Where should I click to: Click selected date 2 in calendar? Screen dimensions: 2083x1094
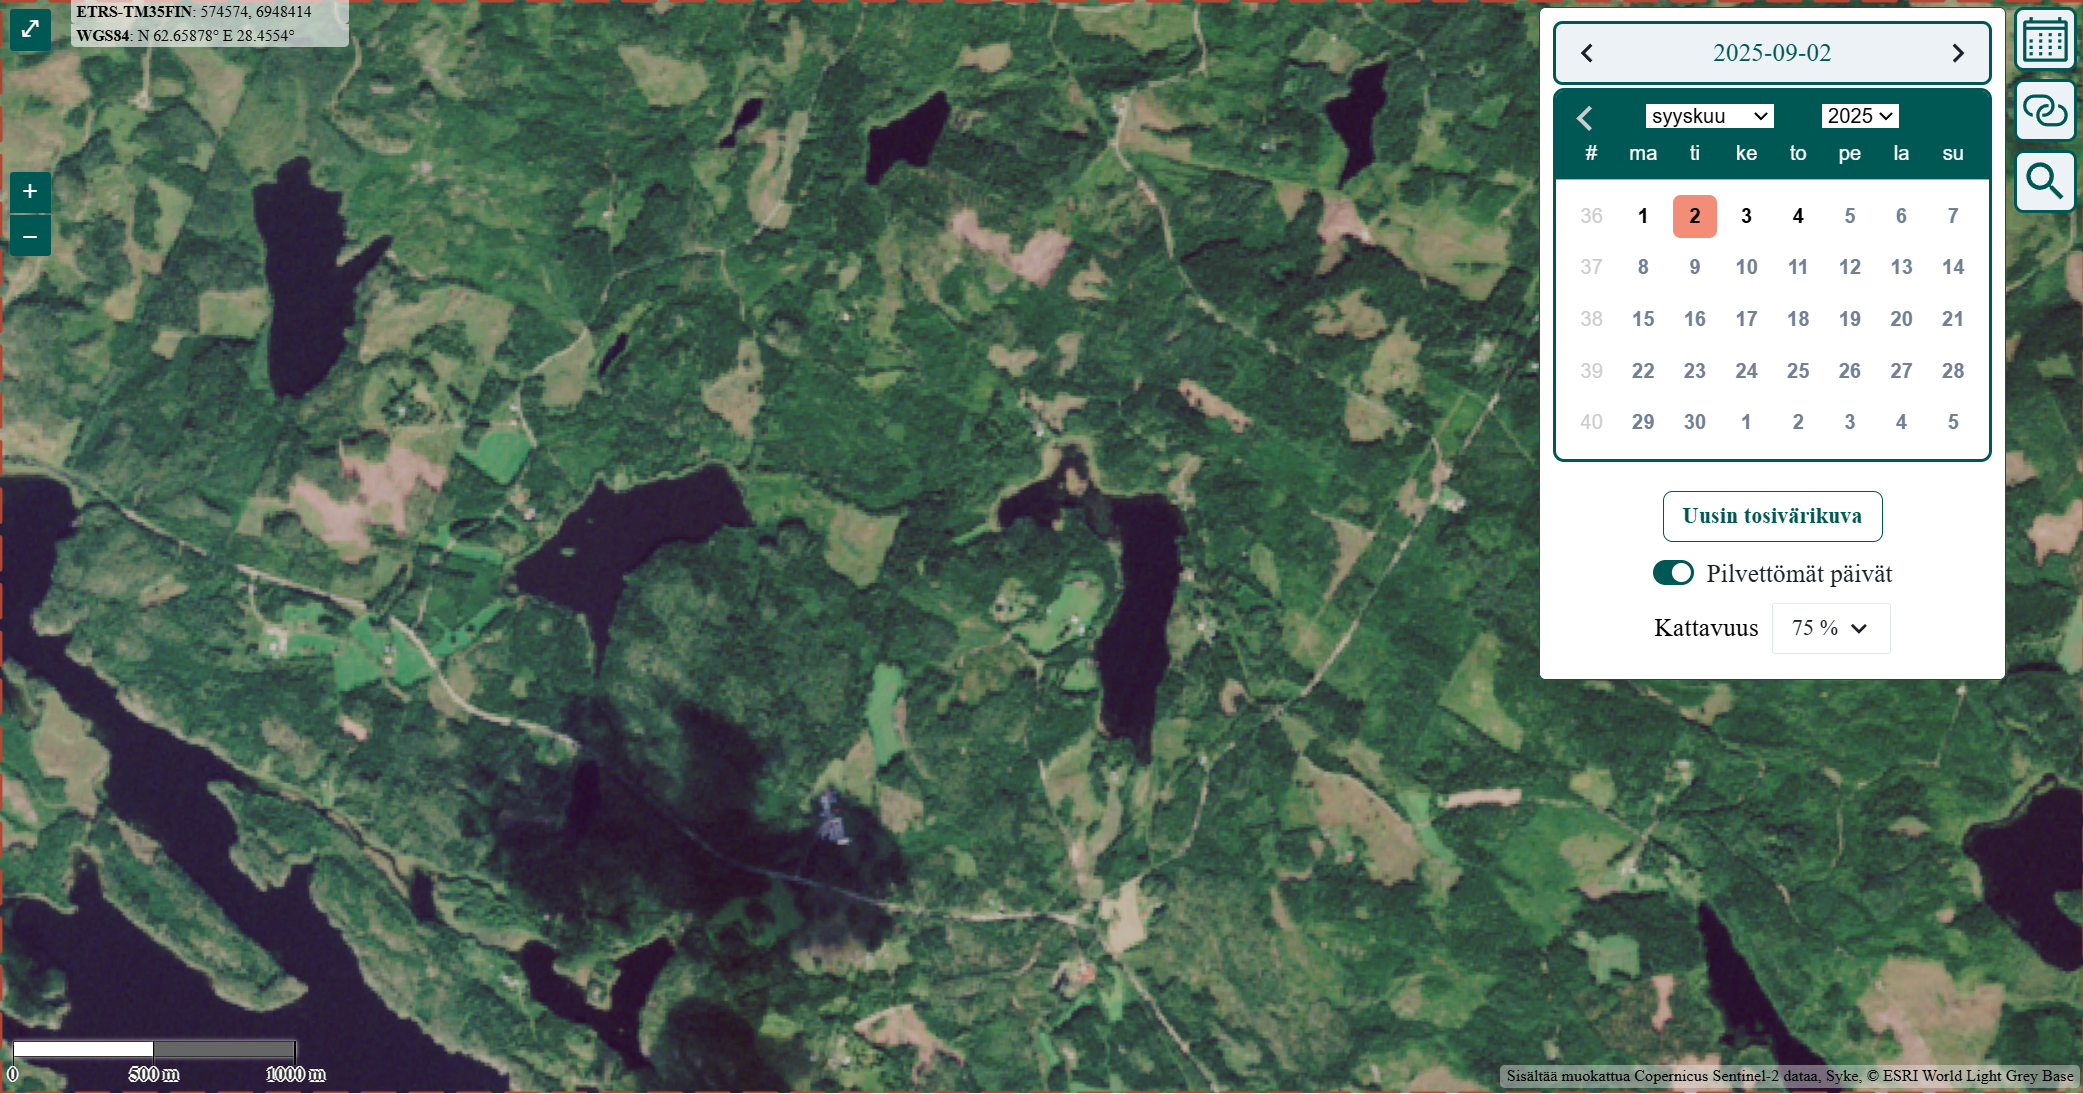tap(1694, 216)
